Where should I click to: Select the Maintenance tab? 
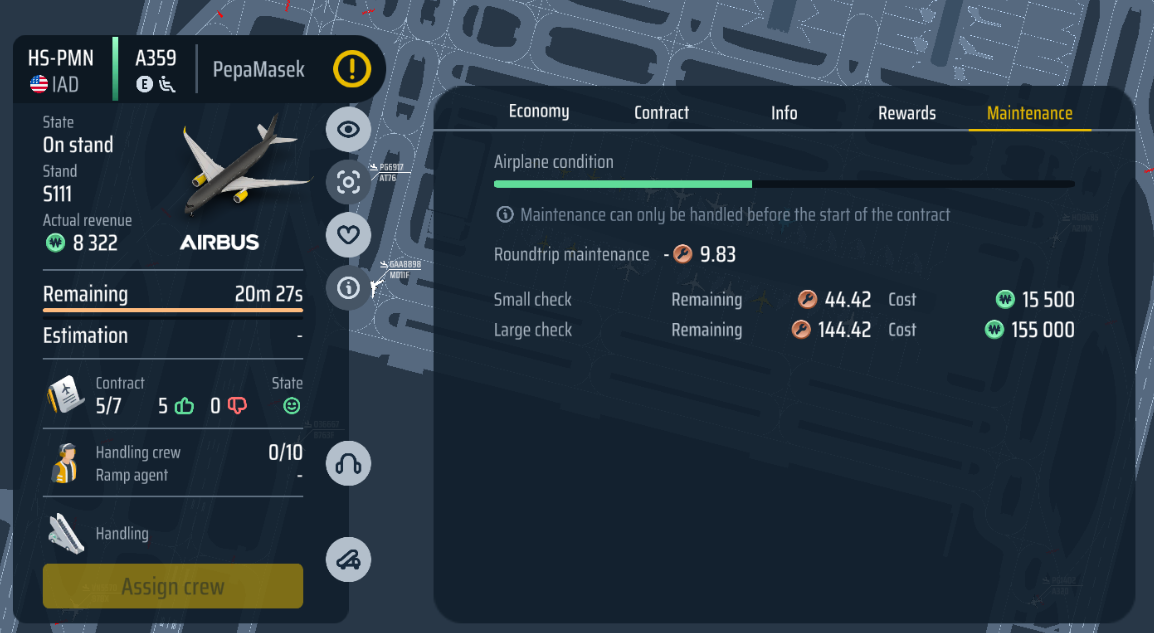[1029, 113]
